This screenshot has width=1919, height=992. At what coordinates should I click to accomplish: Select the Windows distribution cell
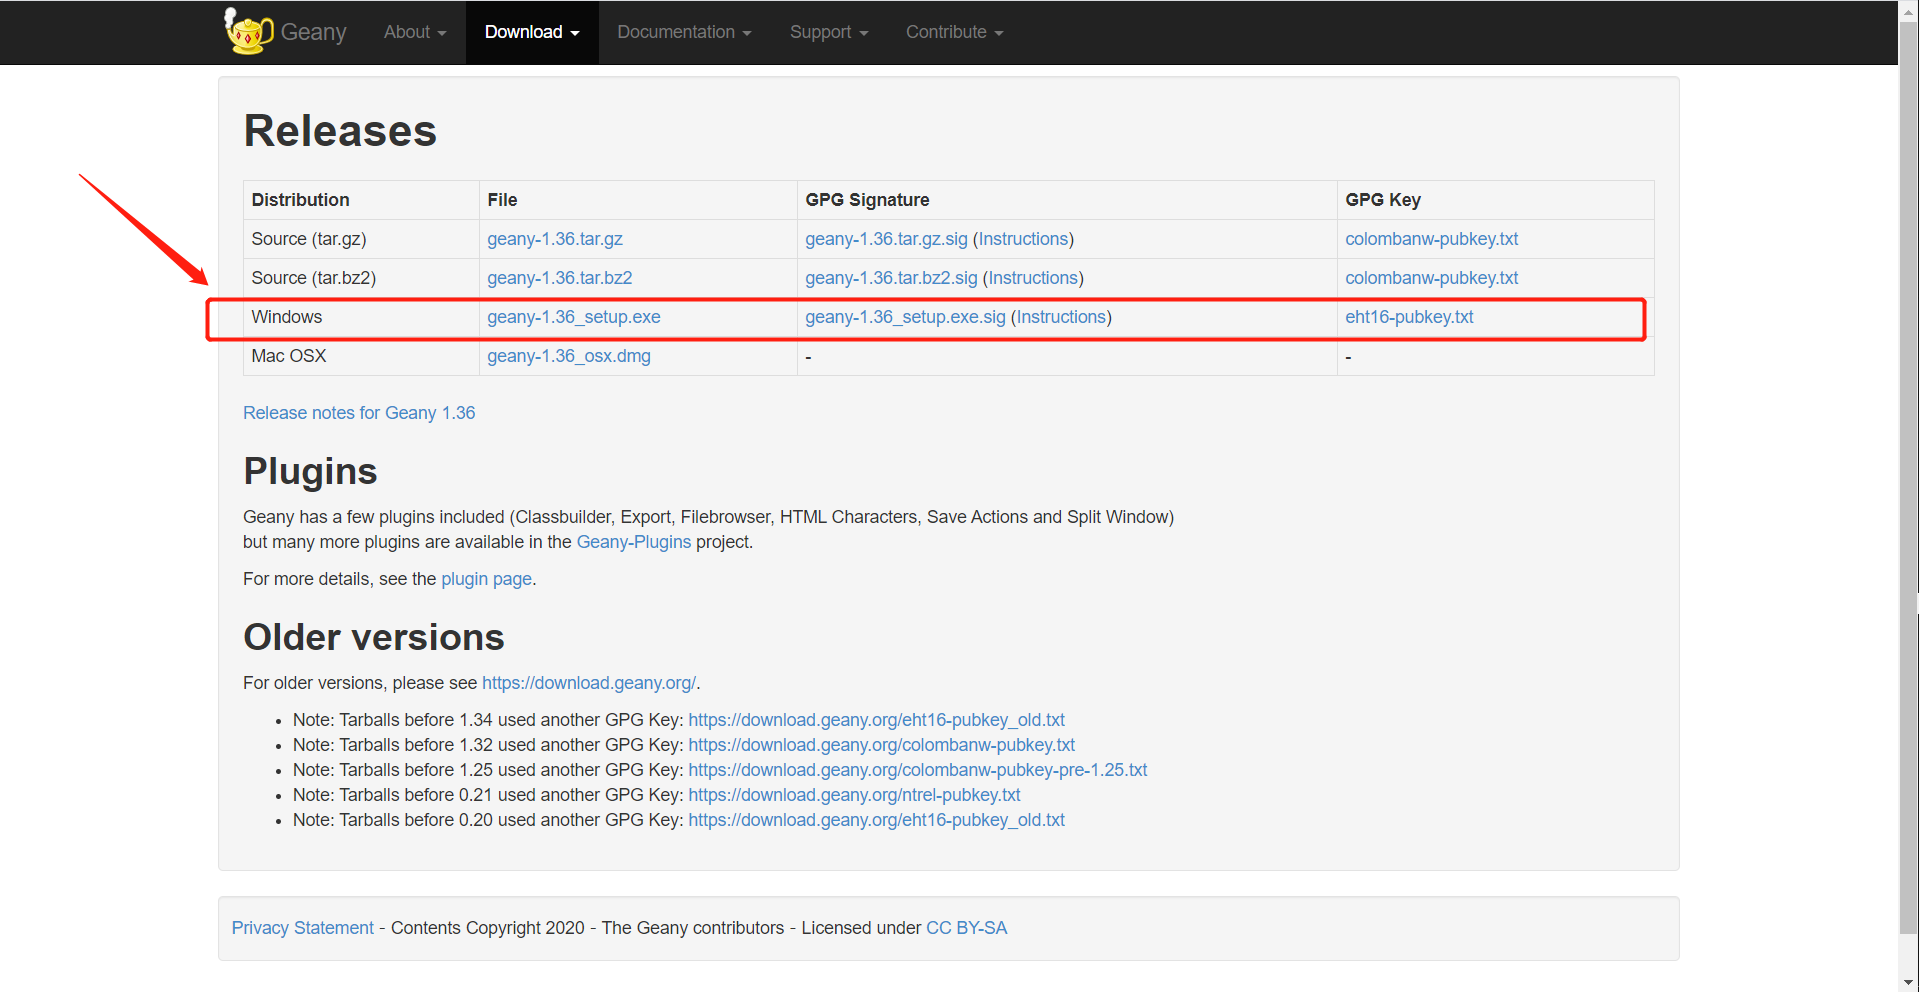(x=361, y=317)
